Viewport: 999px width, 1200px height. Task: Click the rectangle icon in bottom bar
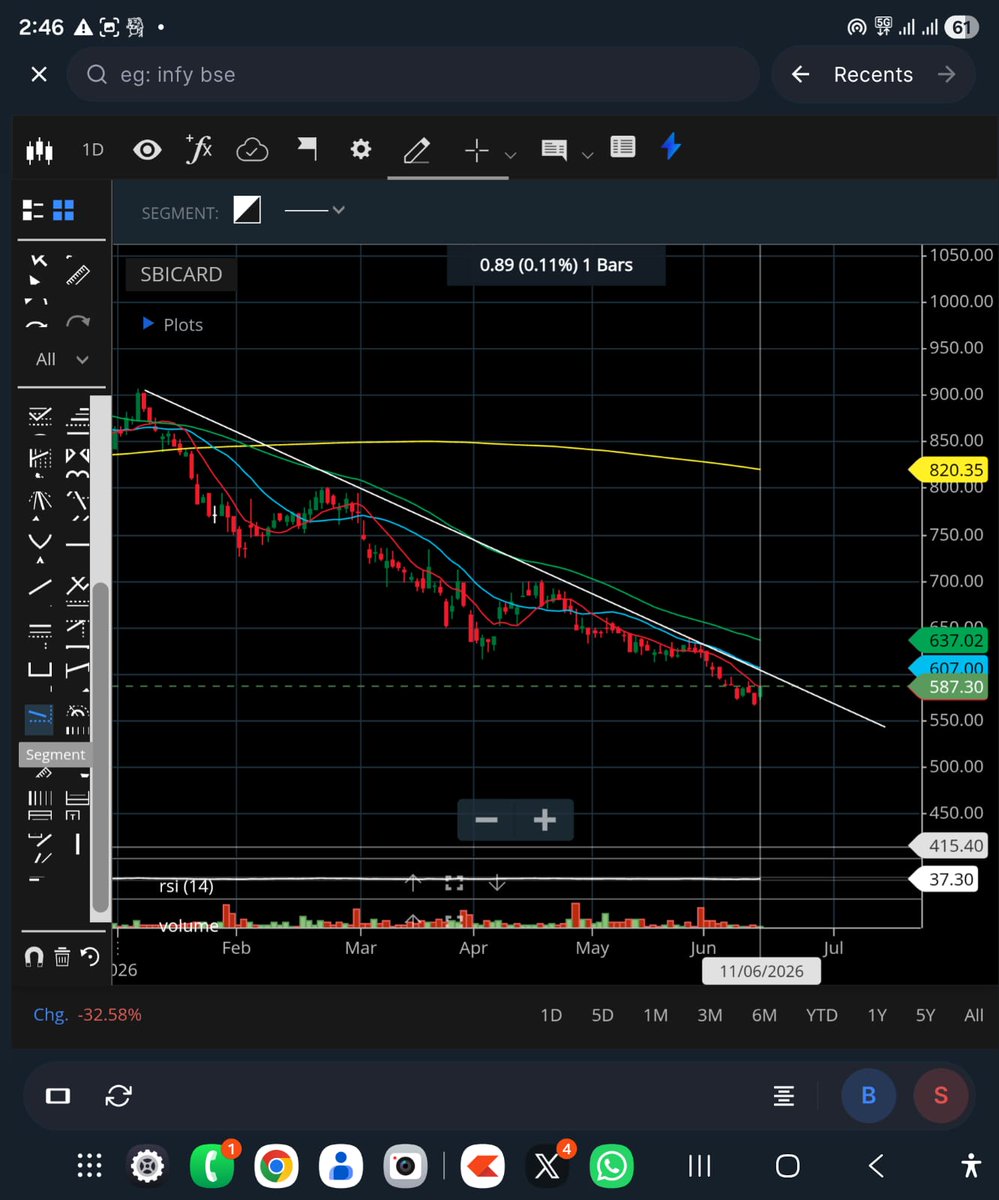58,1096
